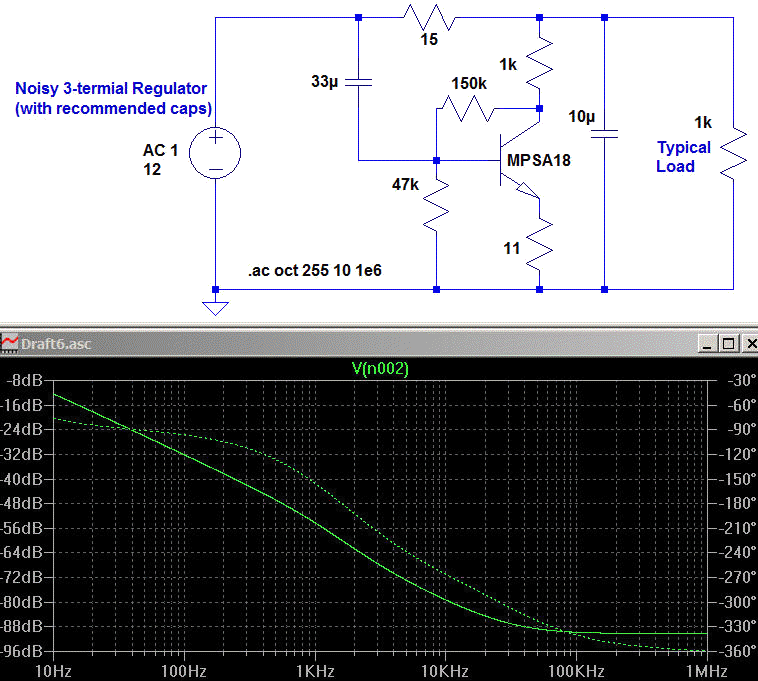This screenshot has height=681, width=758.
Task: Click the 47k base resistor
Action: [x=437, y=203]
